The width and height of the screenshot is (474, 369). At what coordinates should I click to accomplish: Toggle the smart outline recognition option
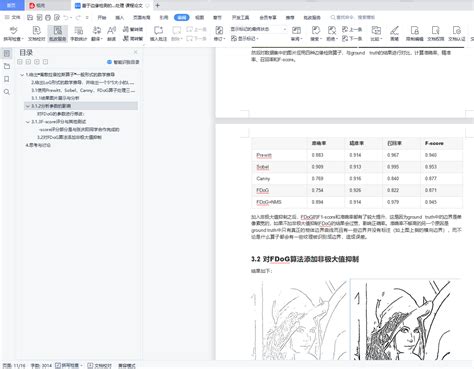(x=123, y=62)
